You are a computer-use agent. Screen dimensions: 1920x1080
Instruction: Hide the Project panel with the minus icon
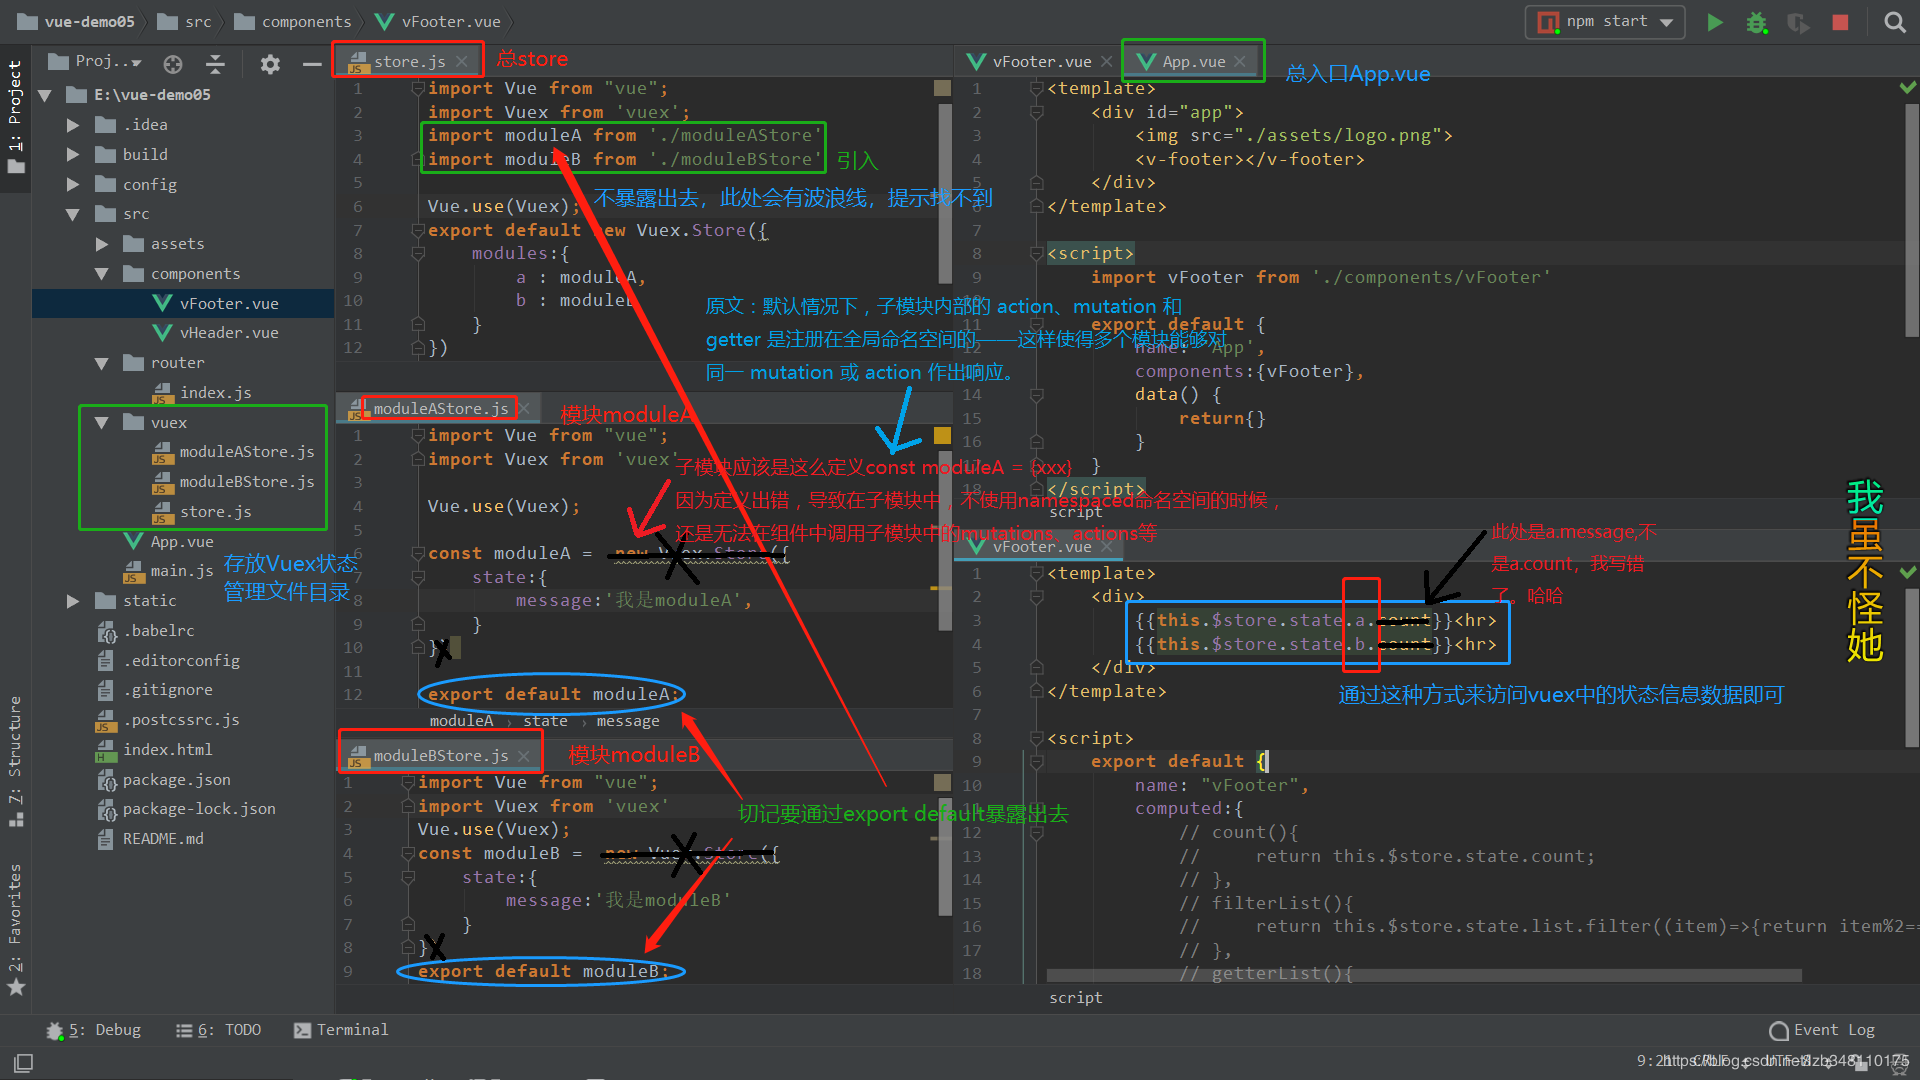(x=312, y=64)
